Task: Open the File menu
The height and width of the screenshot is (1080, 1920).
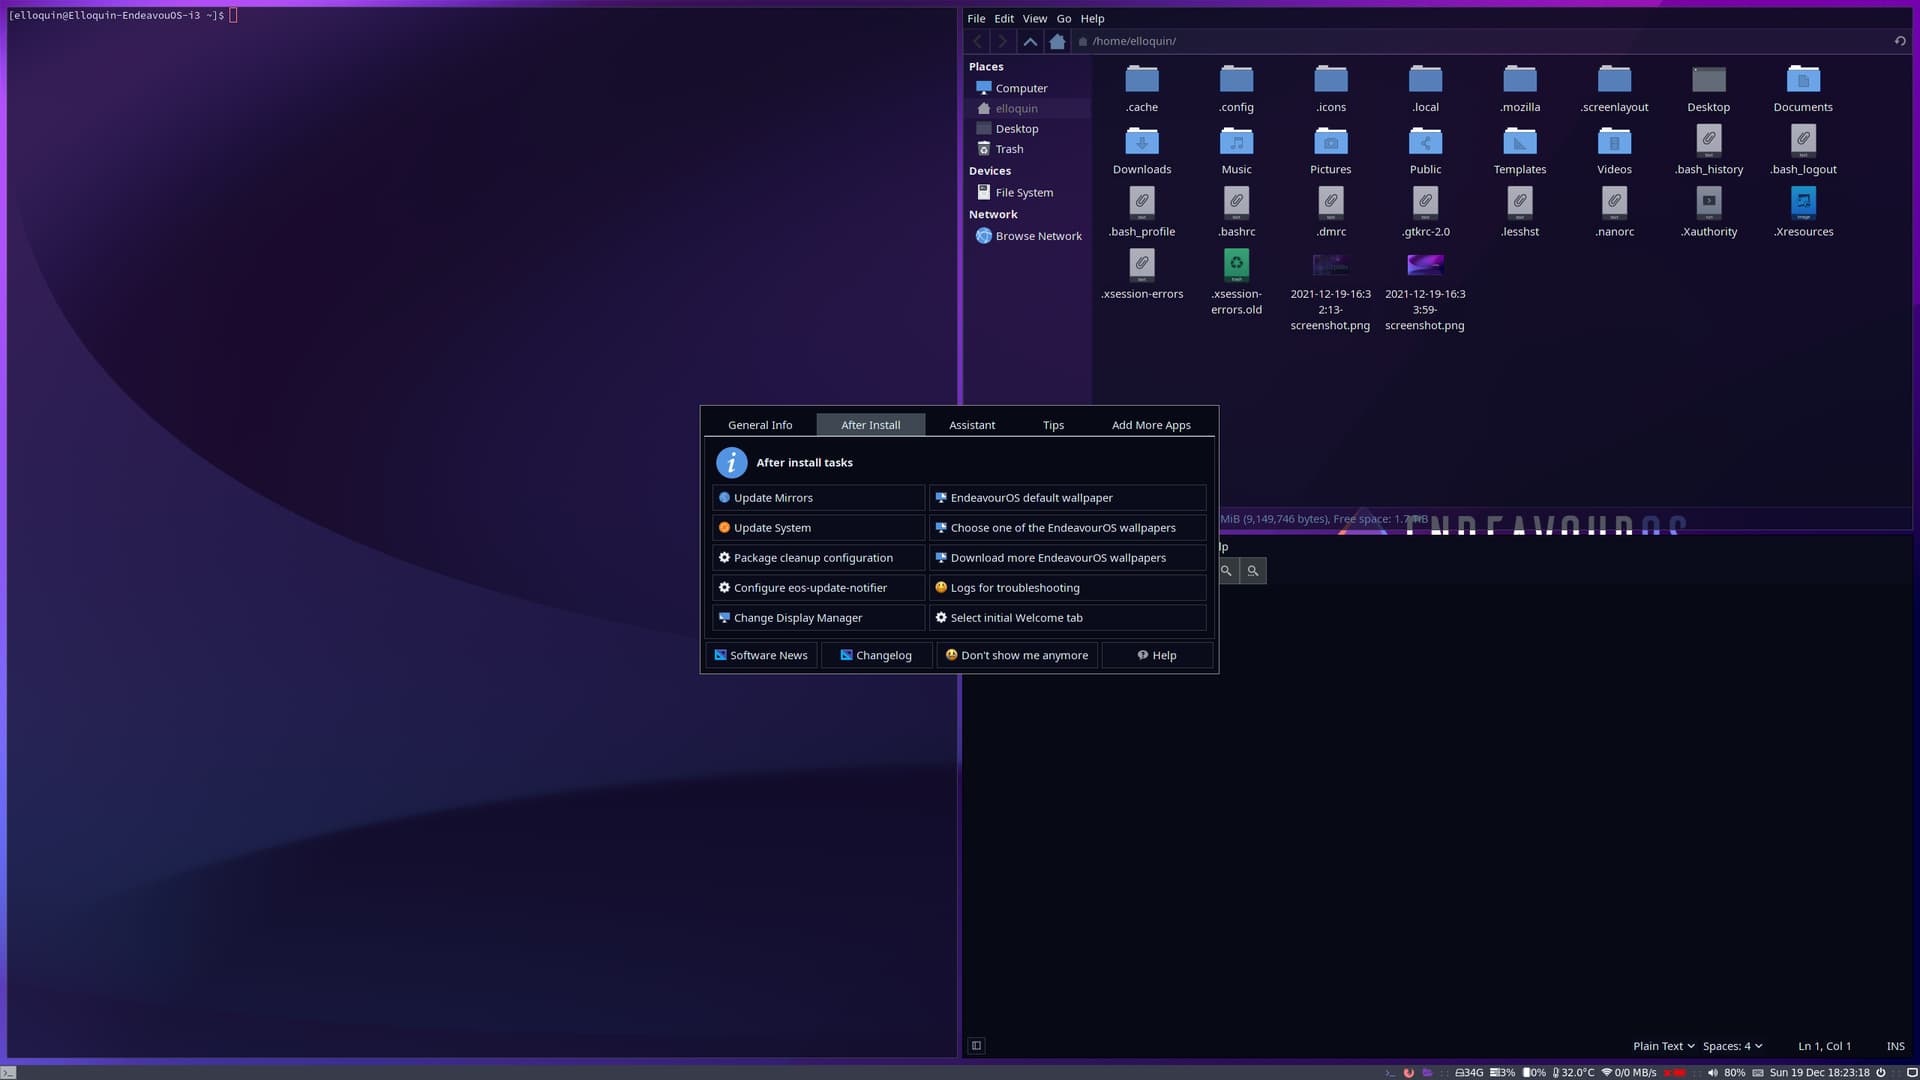Action: [x=976, y=18]
